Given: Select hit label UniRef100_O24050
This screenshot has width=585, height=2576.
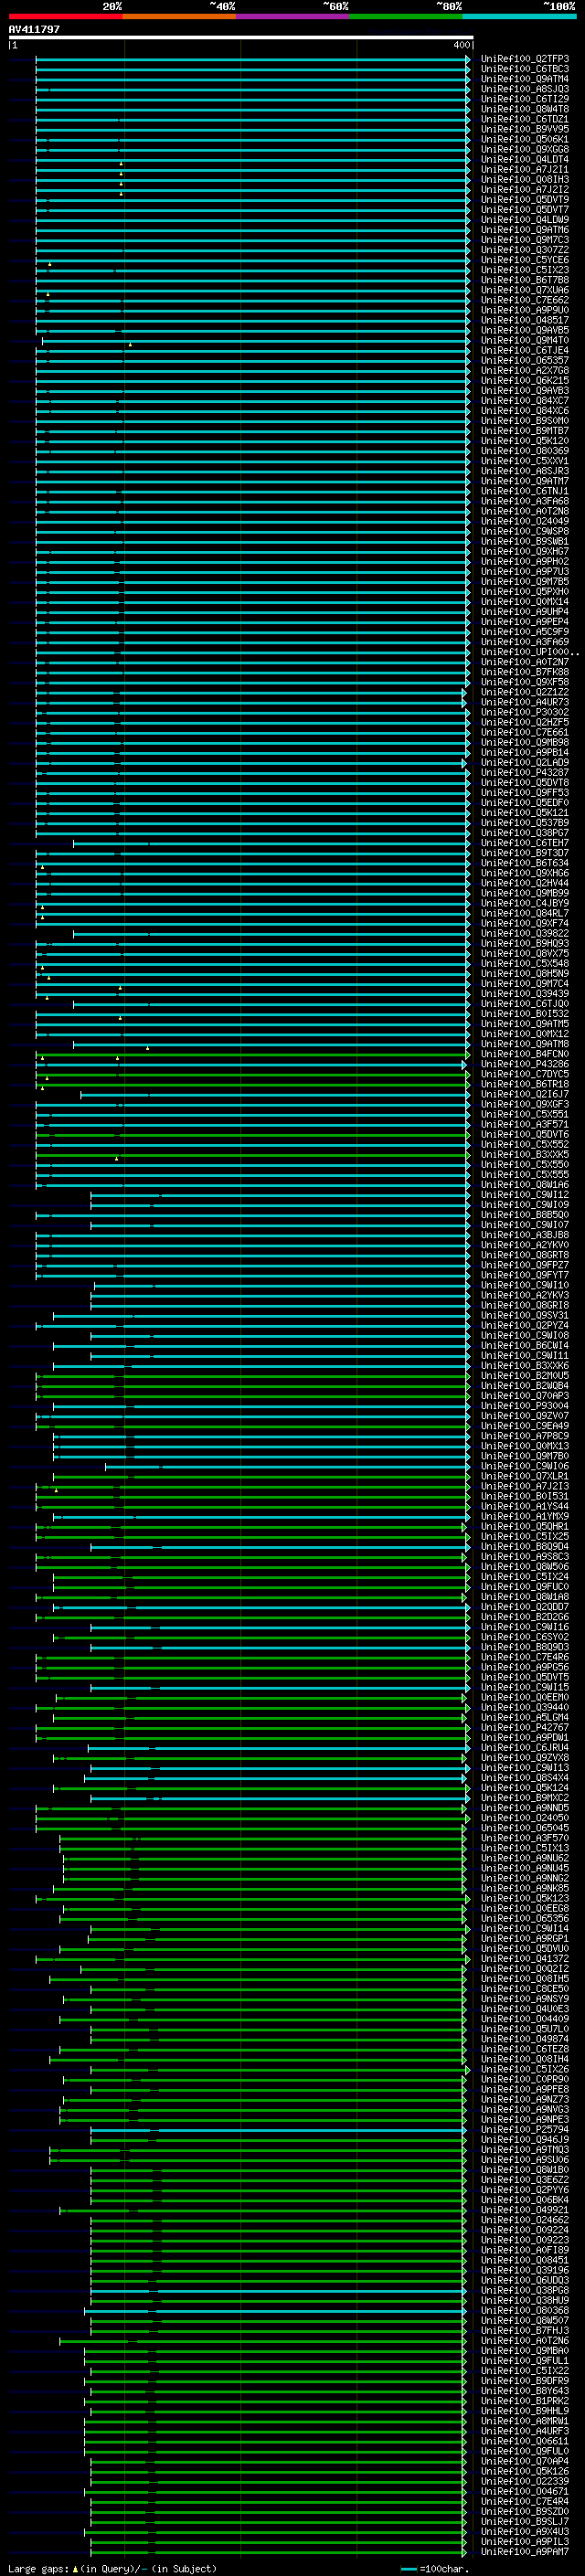Looking at the screenshot, I should [x=525, y=1818].
